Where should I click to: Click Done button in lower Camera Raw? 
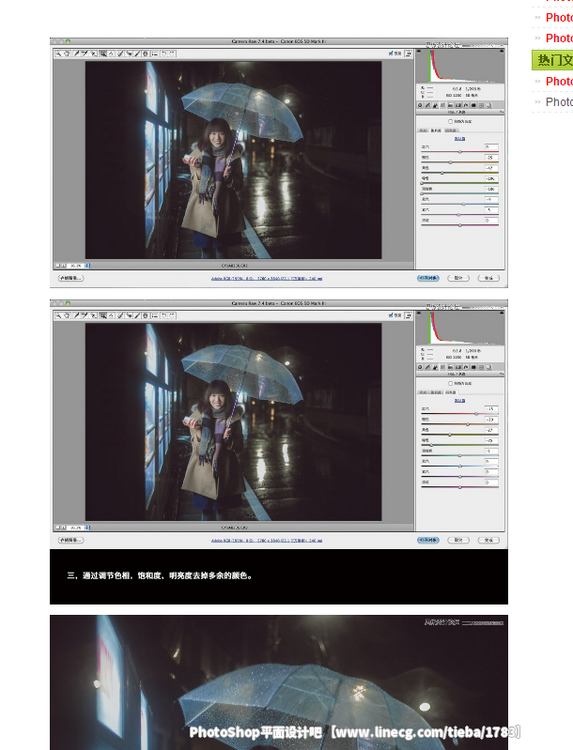pyautogui.click(x=488, y=540)
